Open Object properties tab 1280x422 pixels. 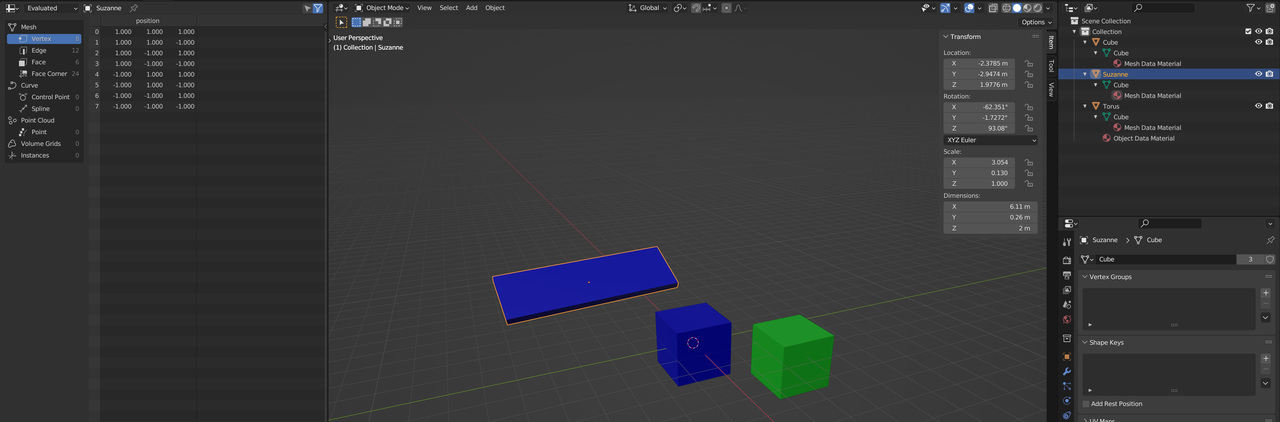click(x=1067, y=357)
